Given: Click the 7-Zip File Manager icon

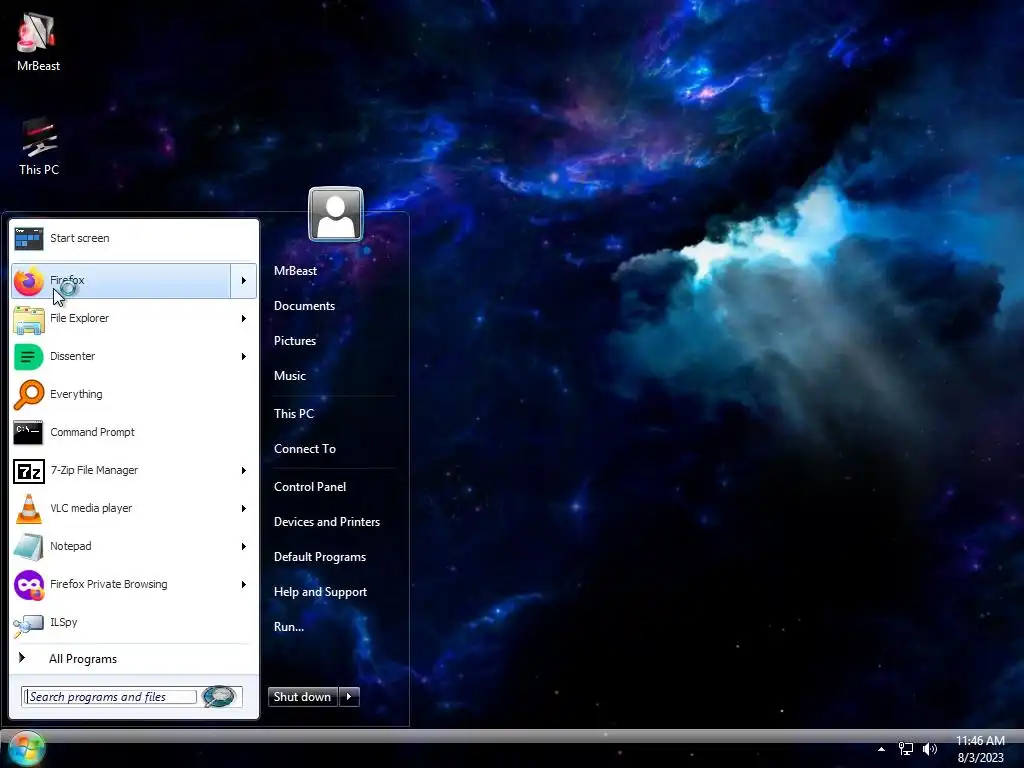Looking at the screenshot, I should tap(29, 470).
